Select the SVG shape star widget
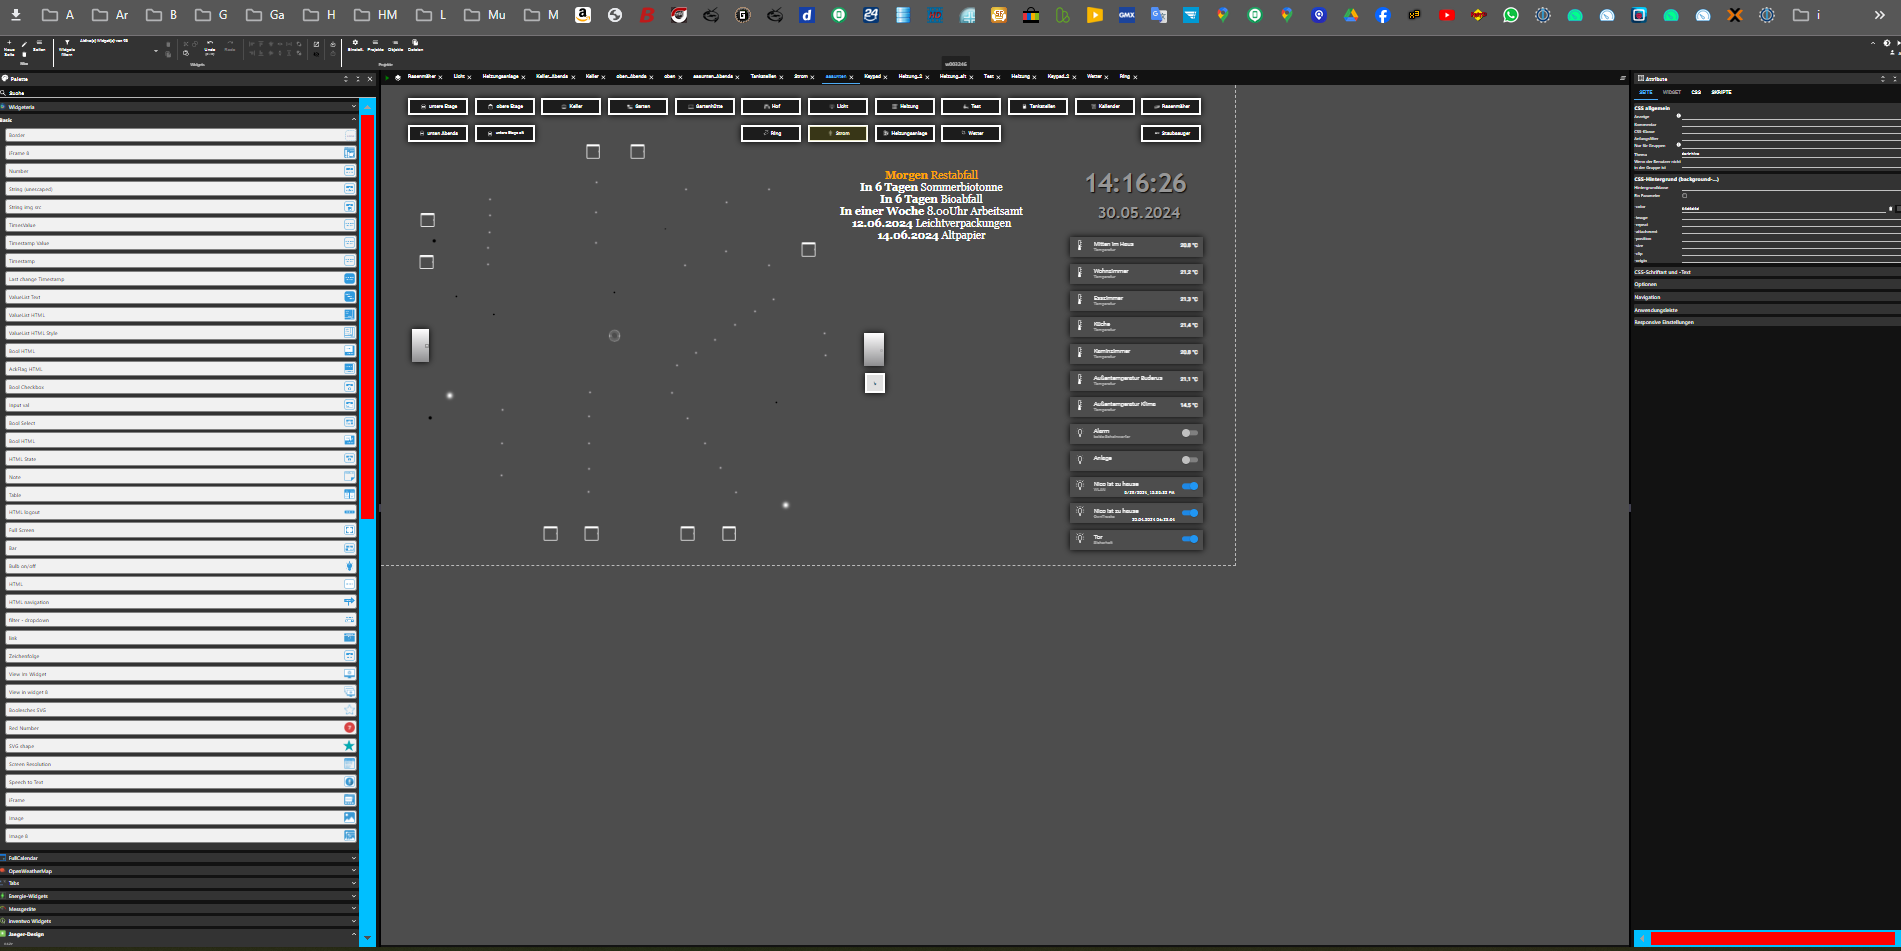1901x951 pixels. click(349, 746)
